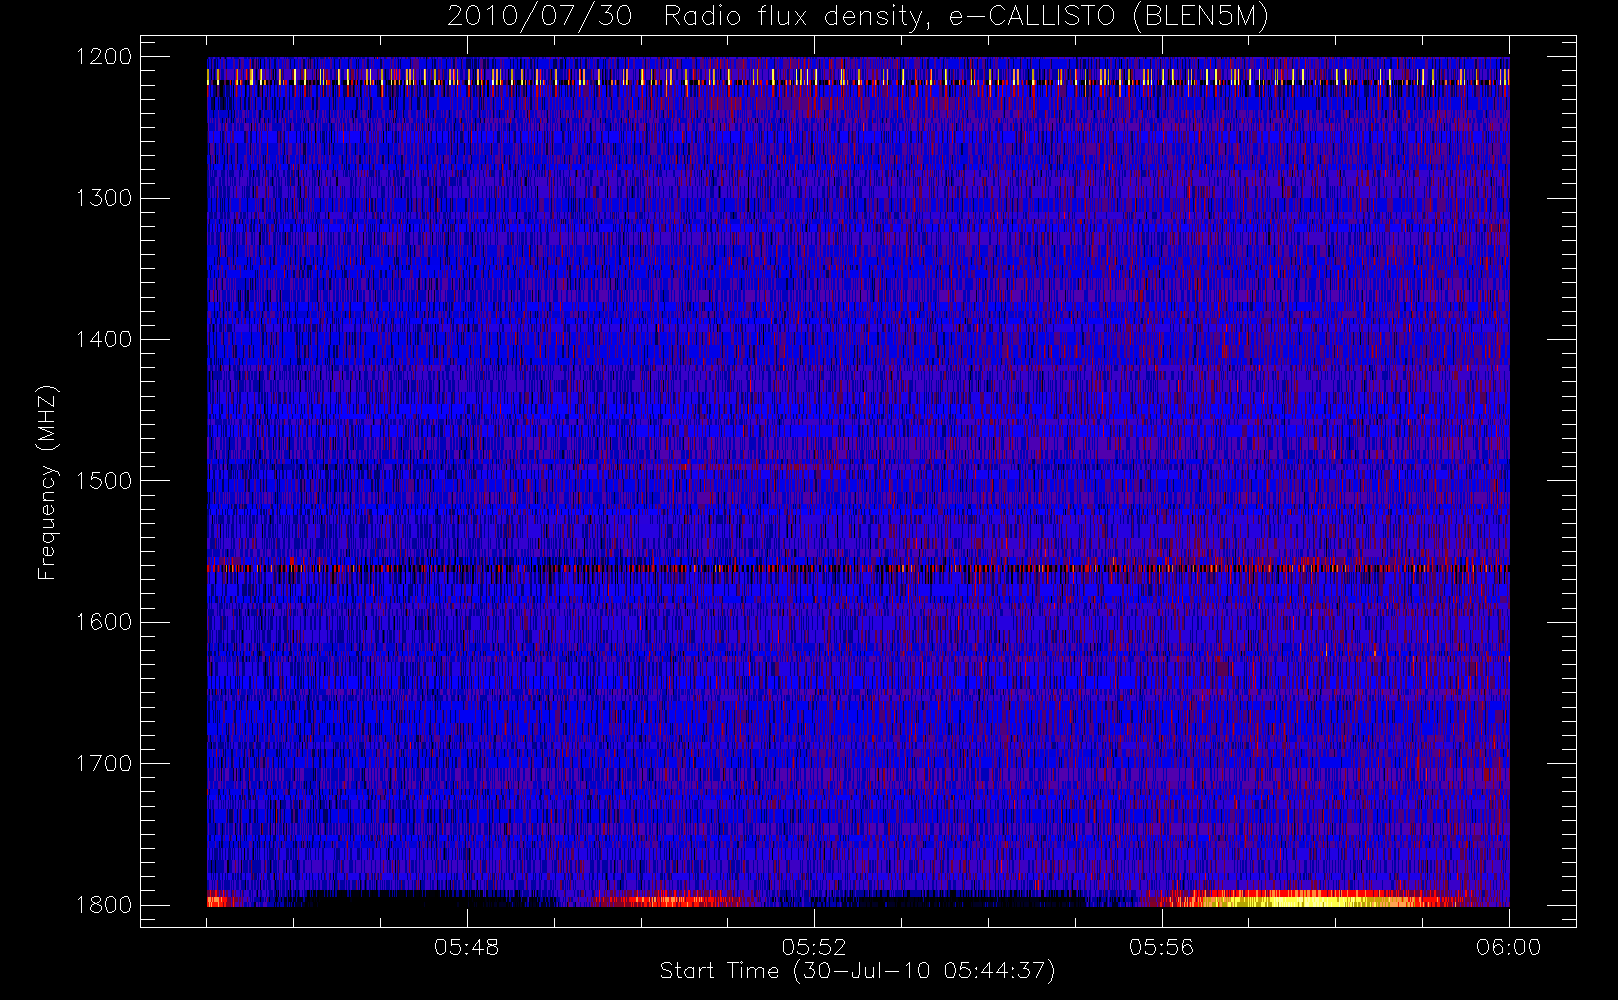Click the 1700 frequency tick label
This screenshot has height=1000, width=1618.
tap(104, 763)
